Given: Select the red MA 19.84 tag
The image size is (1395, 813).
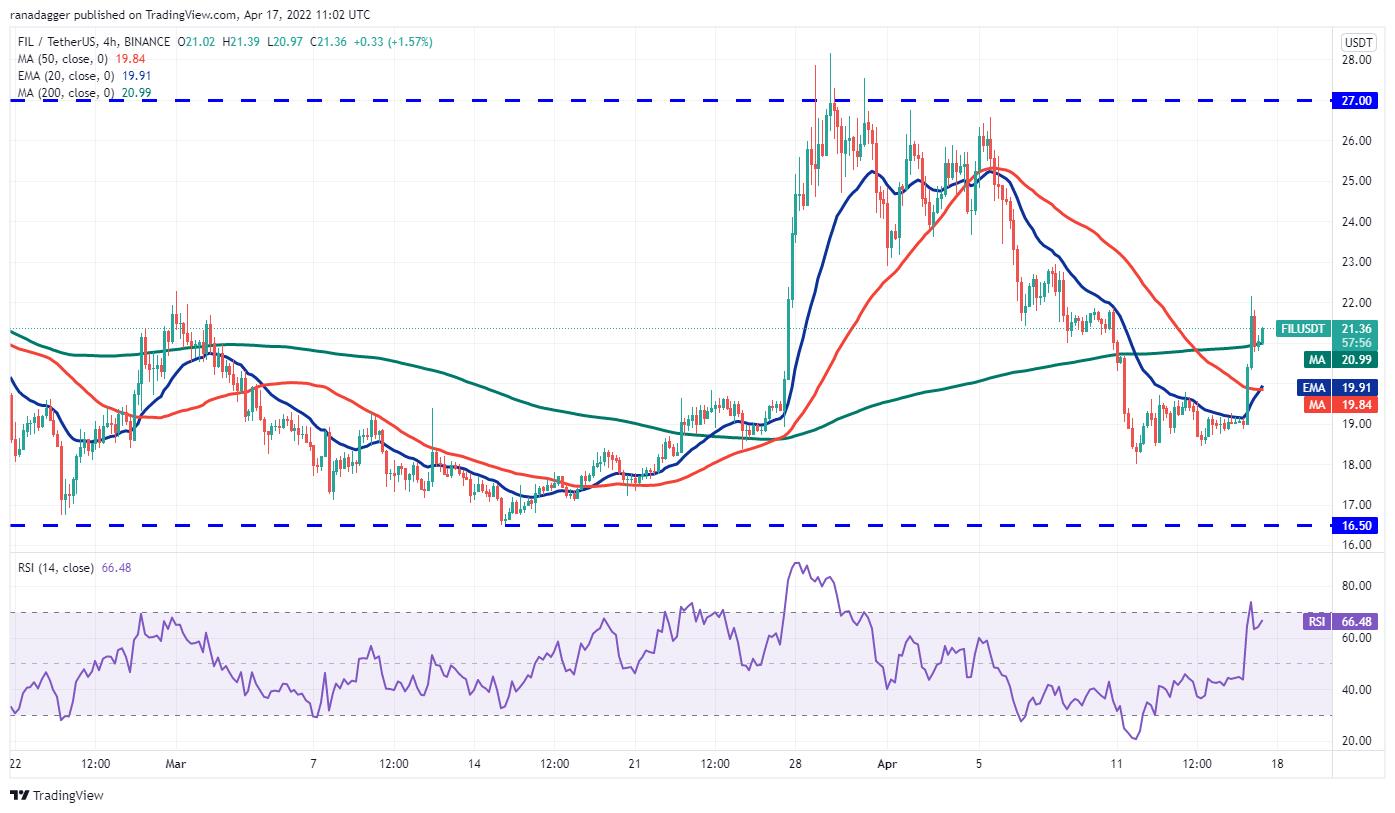Looking at the screenshot, I should tap(1340, 404).
